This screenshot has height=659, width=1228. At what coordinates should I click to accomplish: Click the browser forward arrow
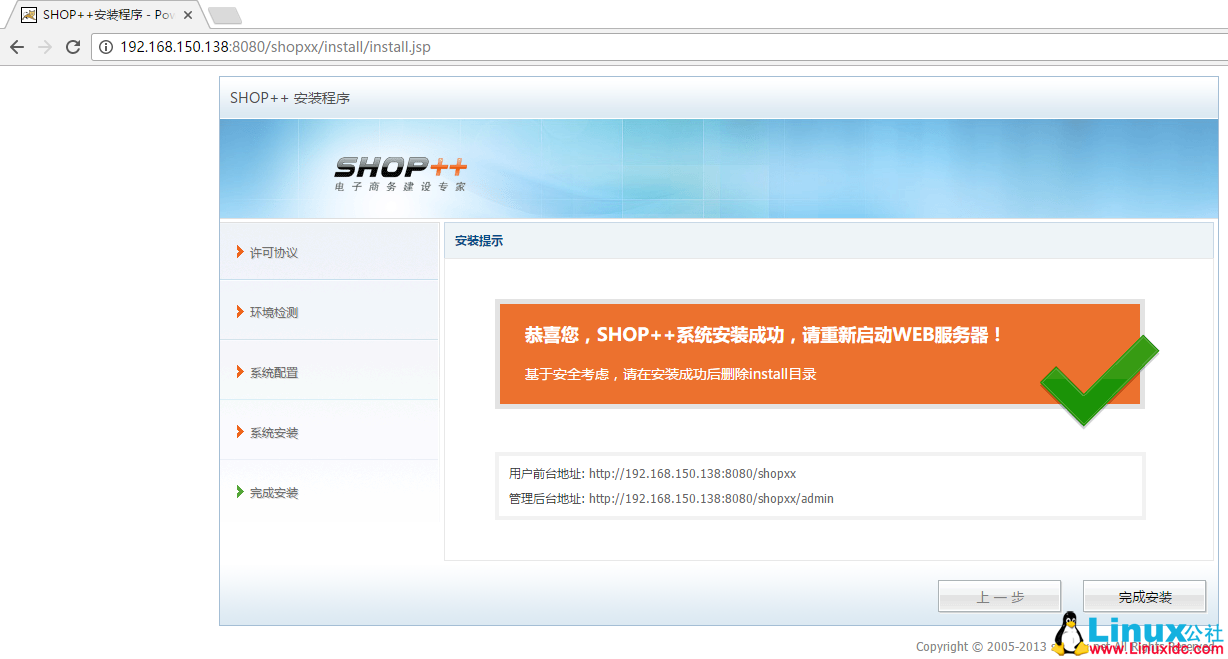point(45,47)
